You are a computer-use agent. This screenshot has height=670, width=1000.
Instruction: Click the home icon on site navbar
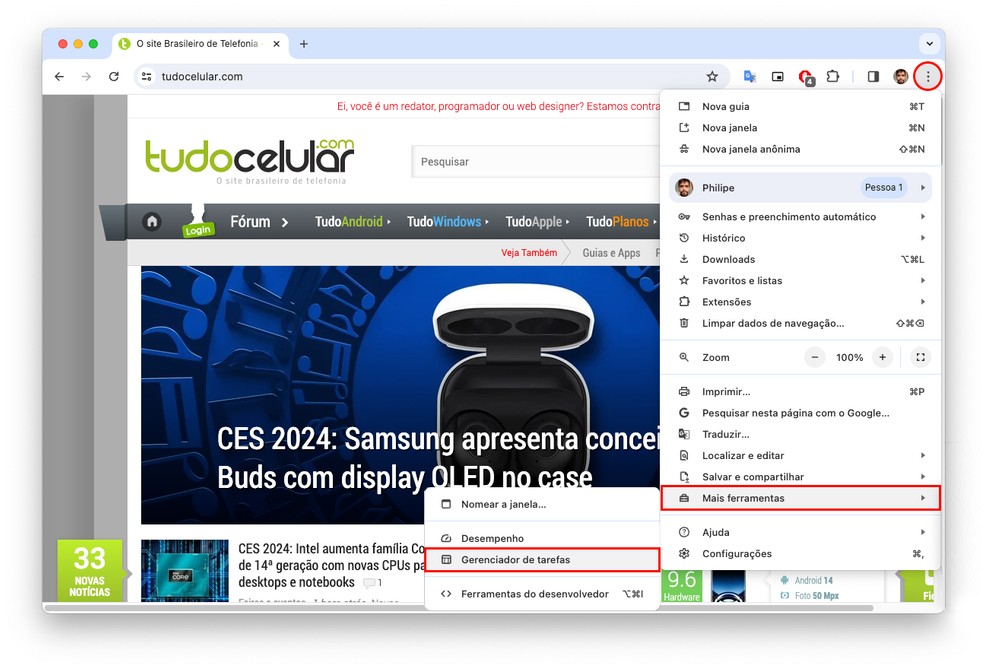pos(152,221)
